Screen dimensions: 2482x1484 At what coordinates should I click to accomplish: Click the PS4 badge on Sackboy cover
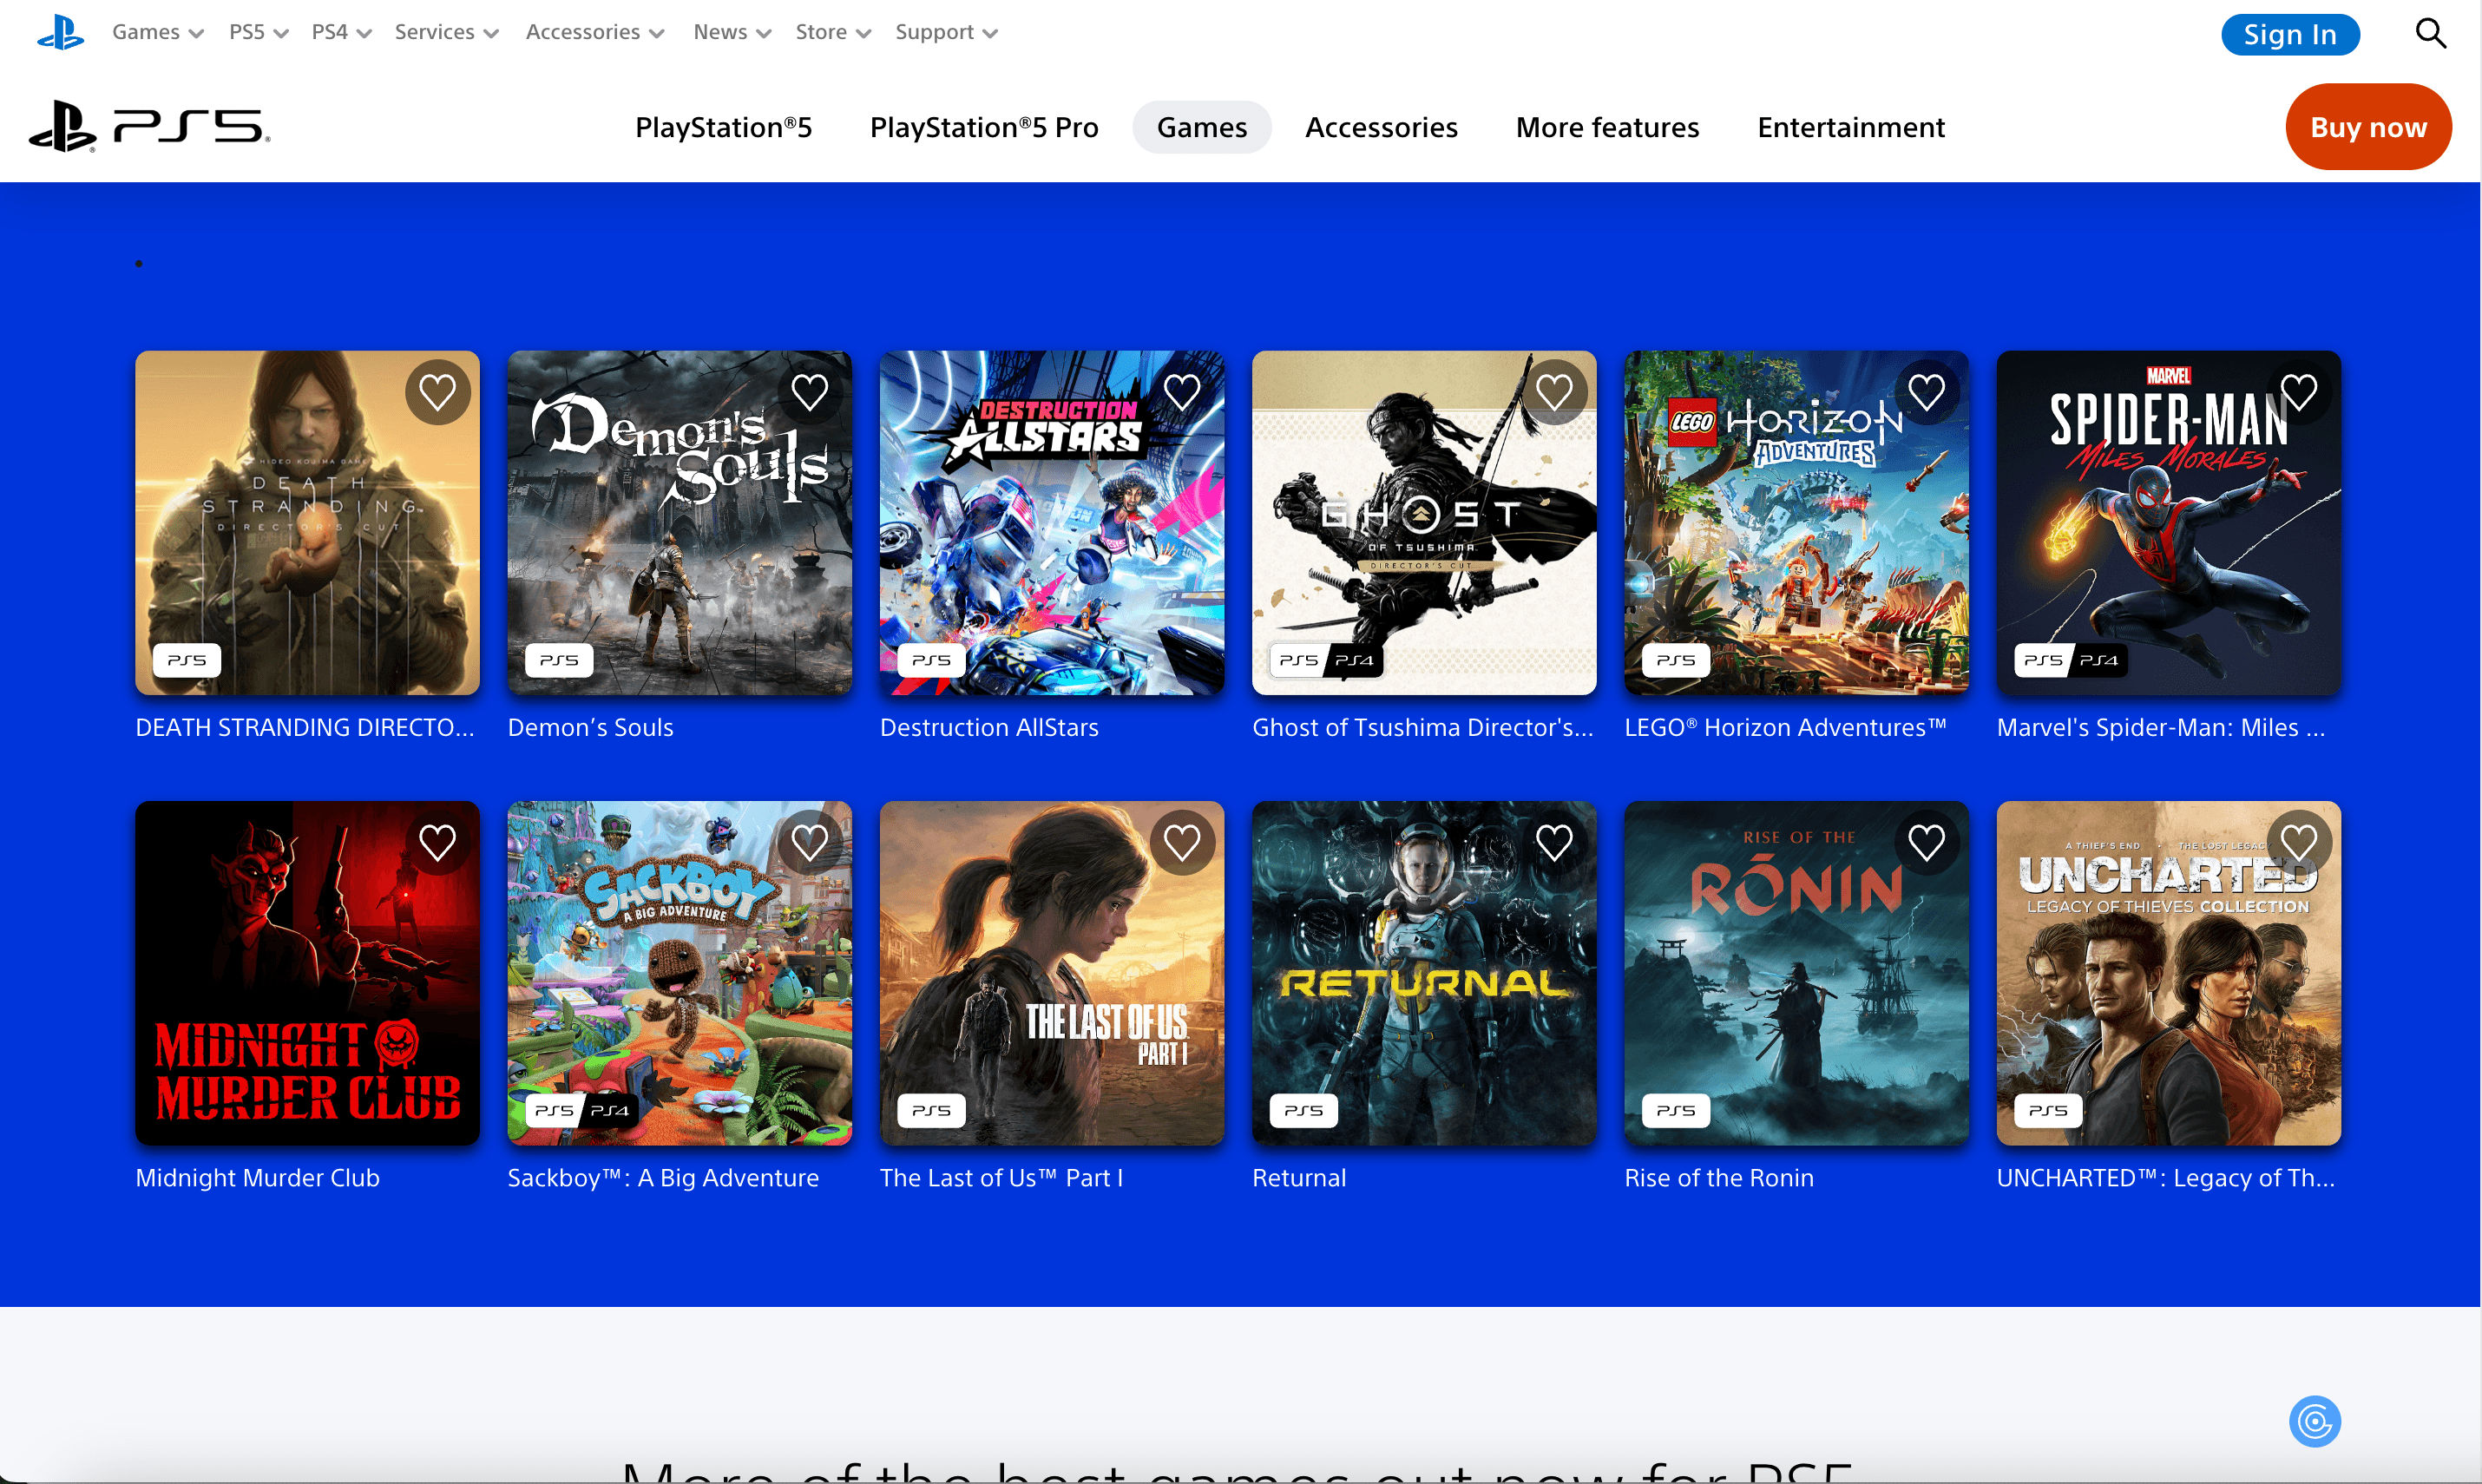click(609, 1110)
